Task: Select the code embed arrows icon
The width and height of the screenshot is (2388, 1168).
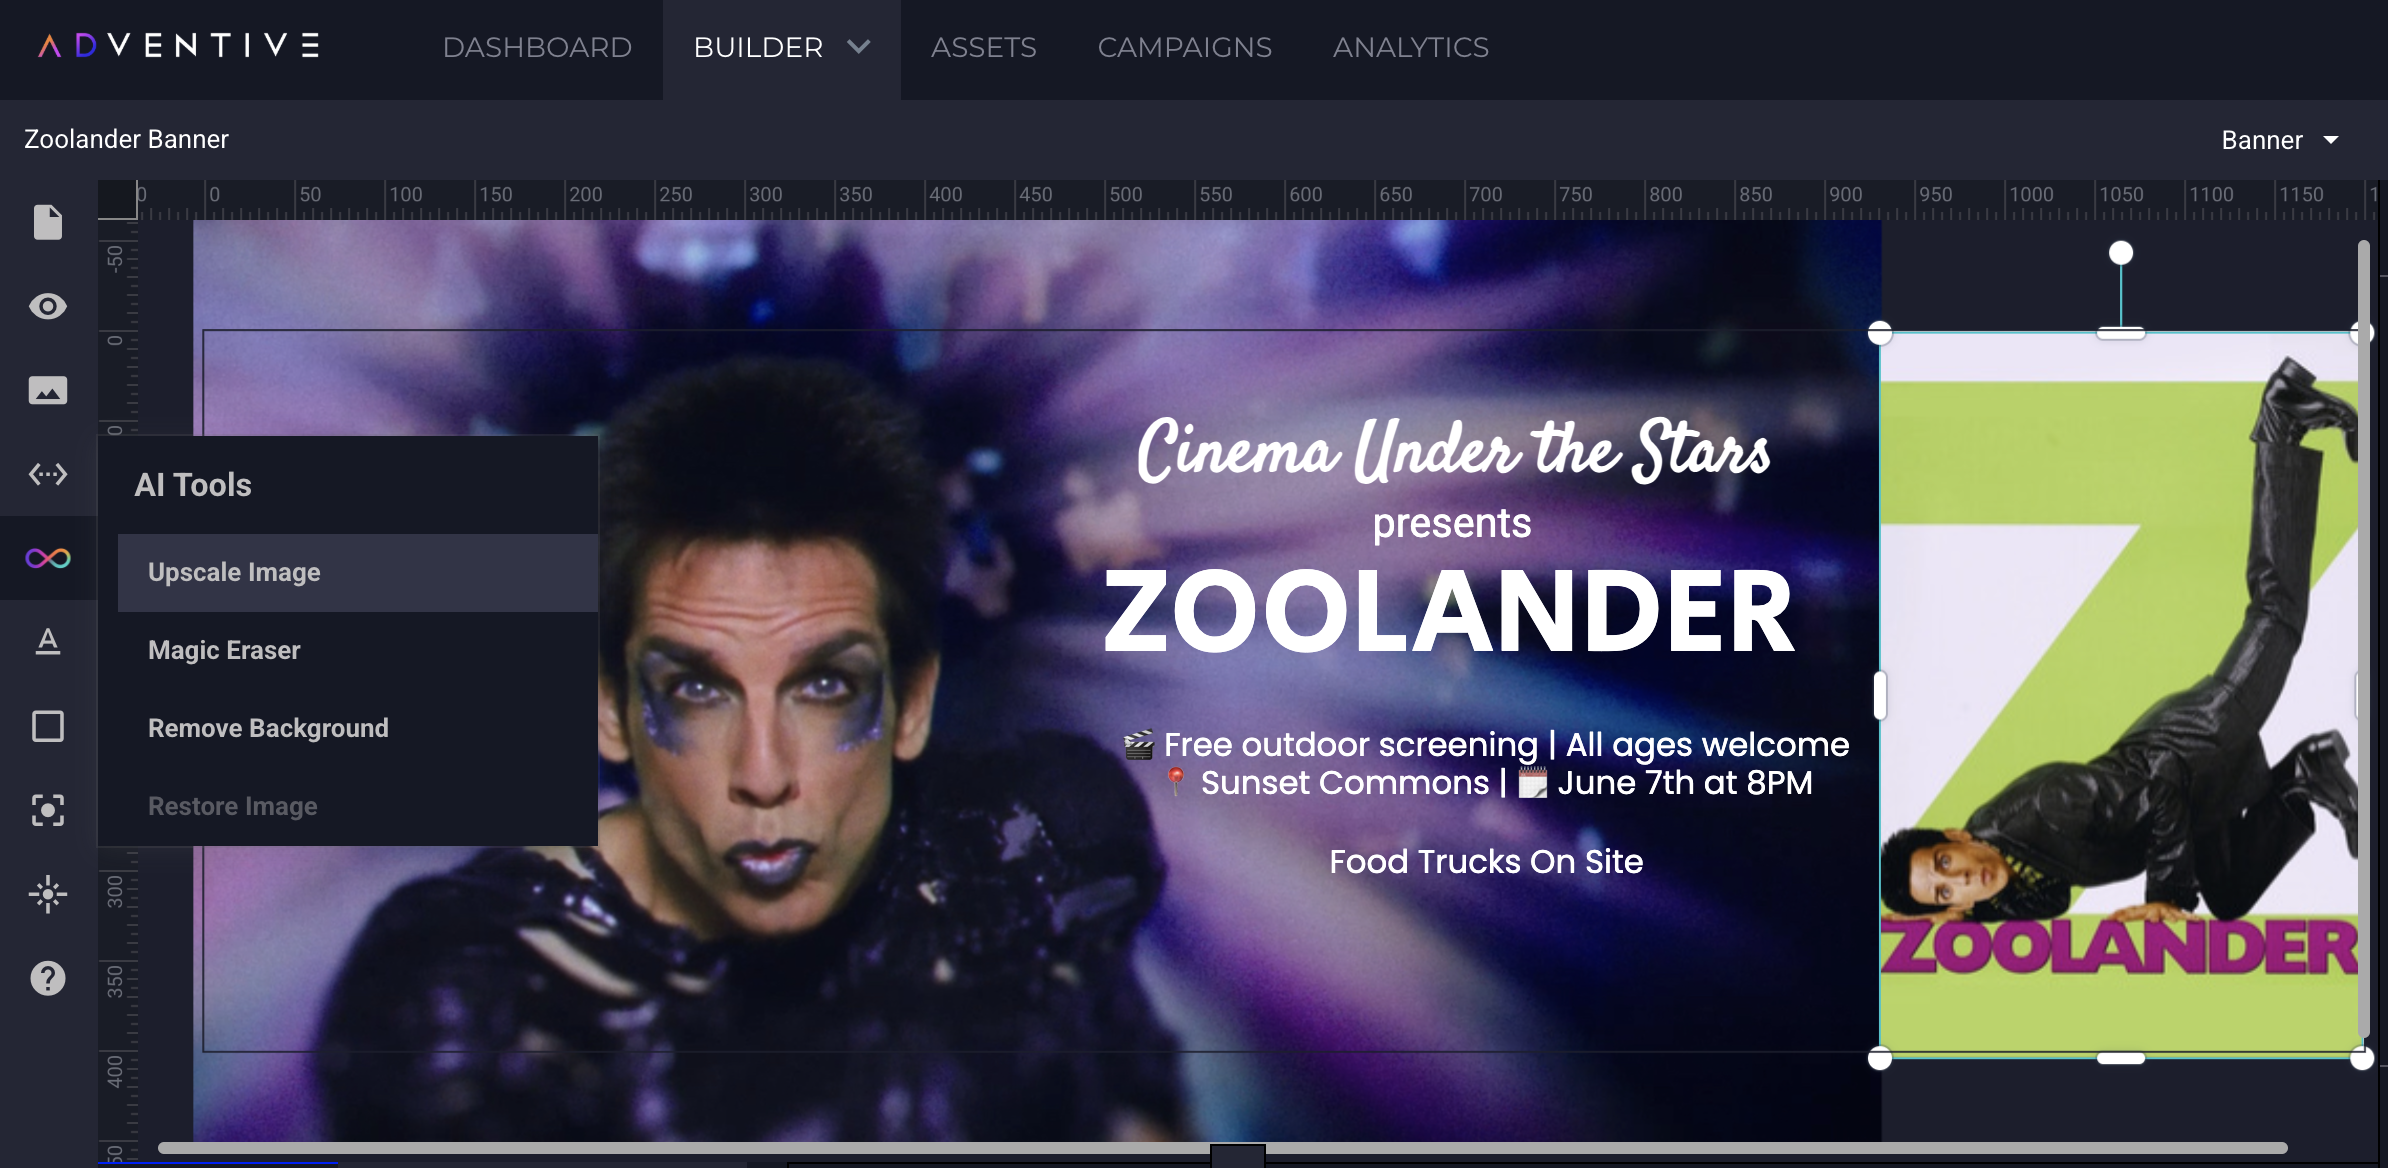Action: [x=48, y=474]
